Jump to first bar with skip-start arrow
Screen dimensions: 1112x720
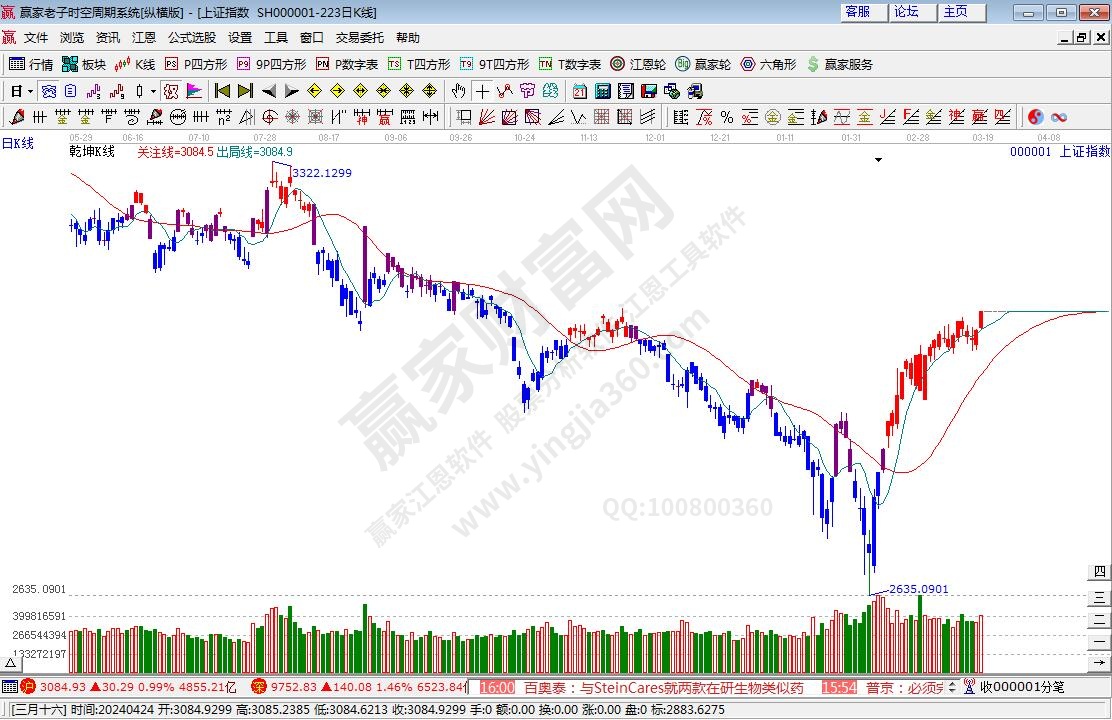(222, 91)
